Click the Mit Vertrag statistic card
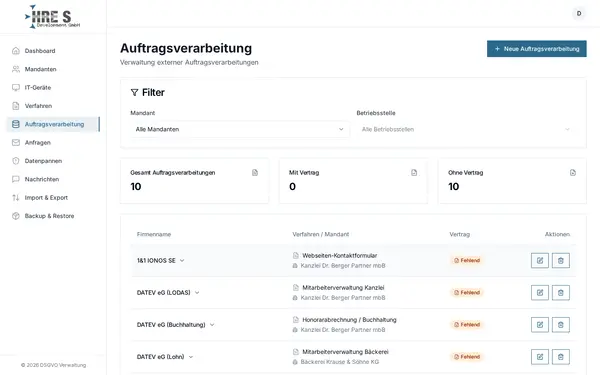 353,181
